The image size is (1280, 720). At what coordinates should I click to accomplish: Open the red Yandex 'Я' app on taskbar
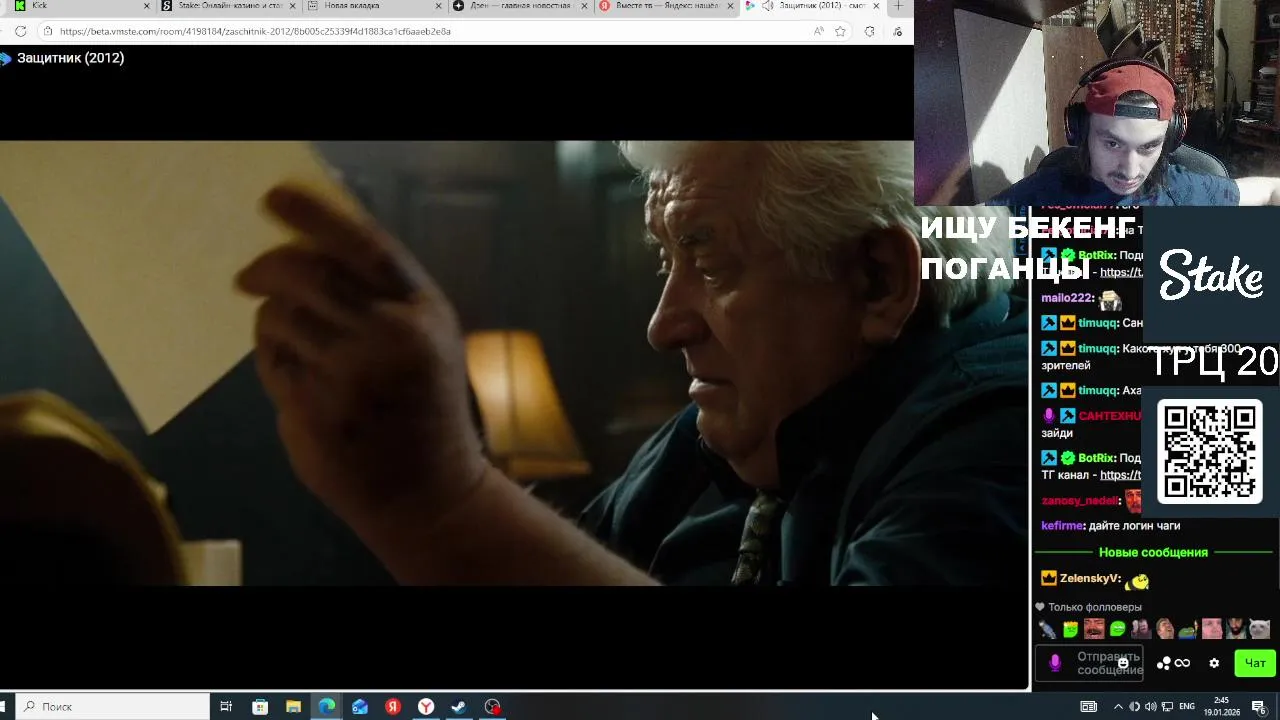tap(393, 706)
